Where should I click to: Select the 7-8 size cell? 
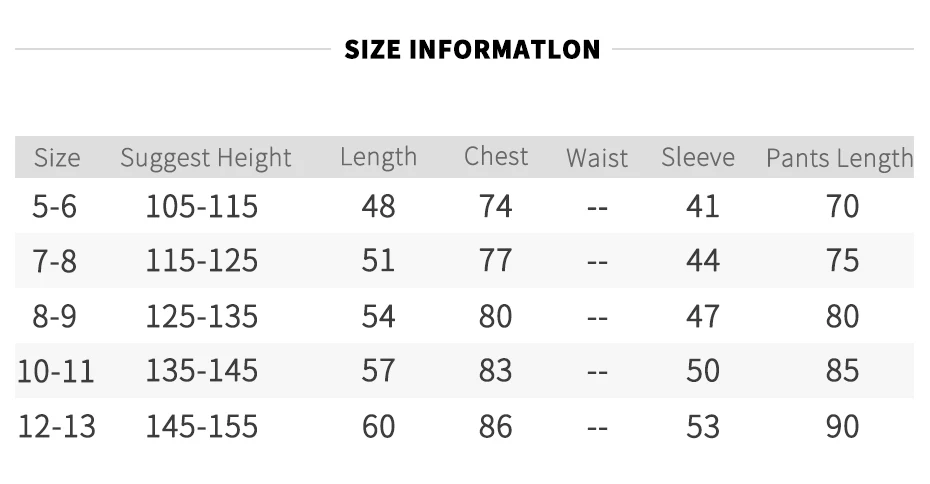tap(55, 261)
